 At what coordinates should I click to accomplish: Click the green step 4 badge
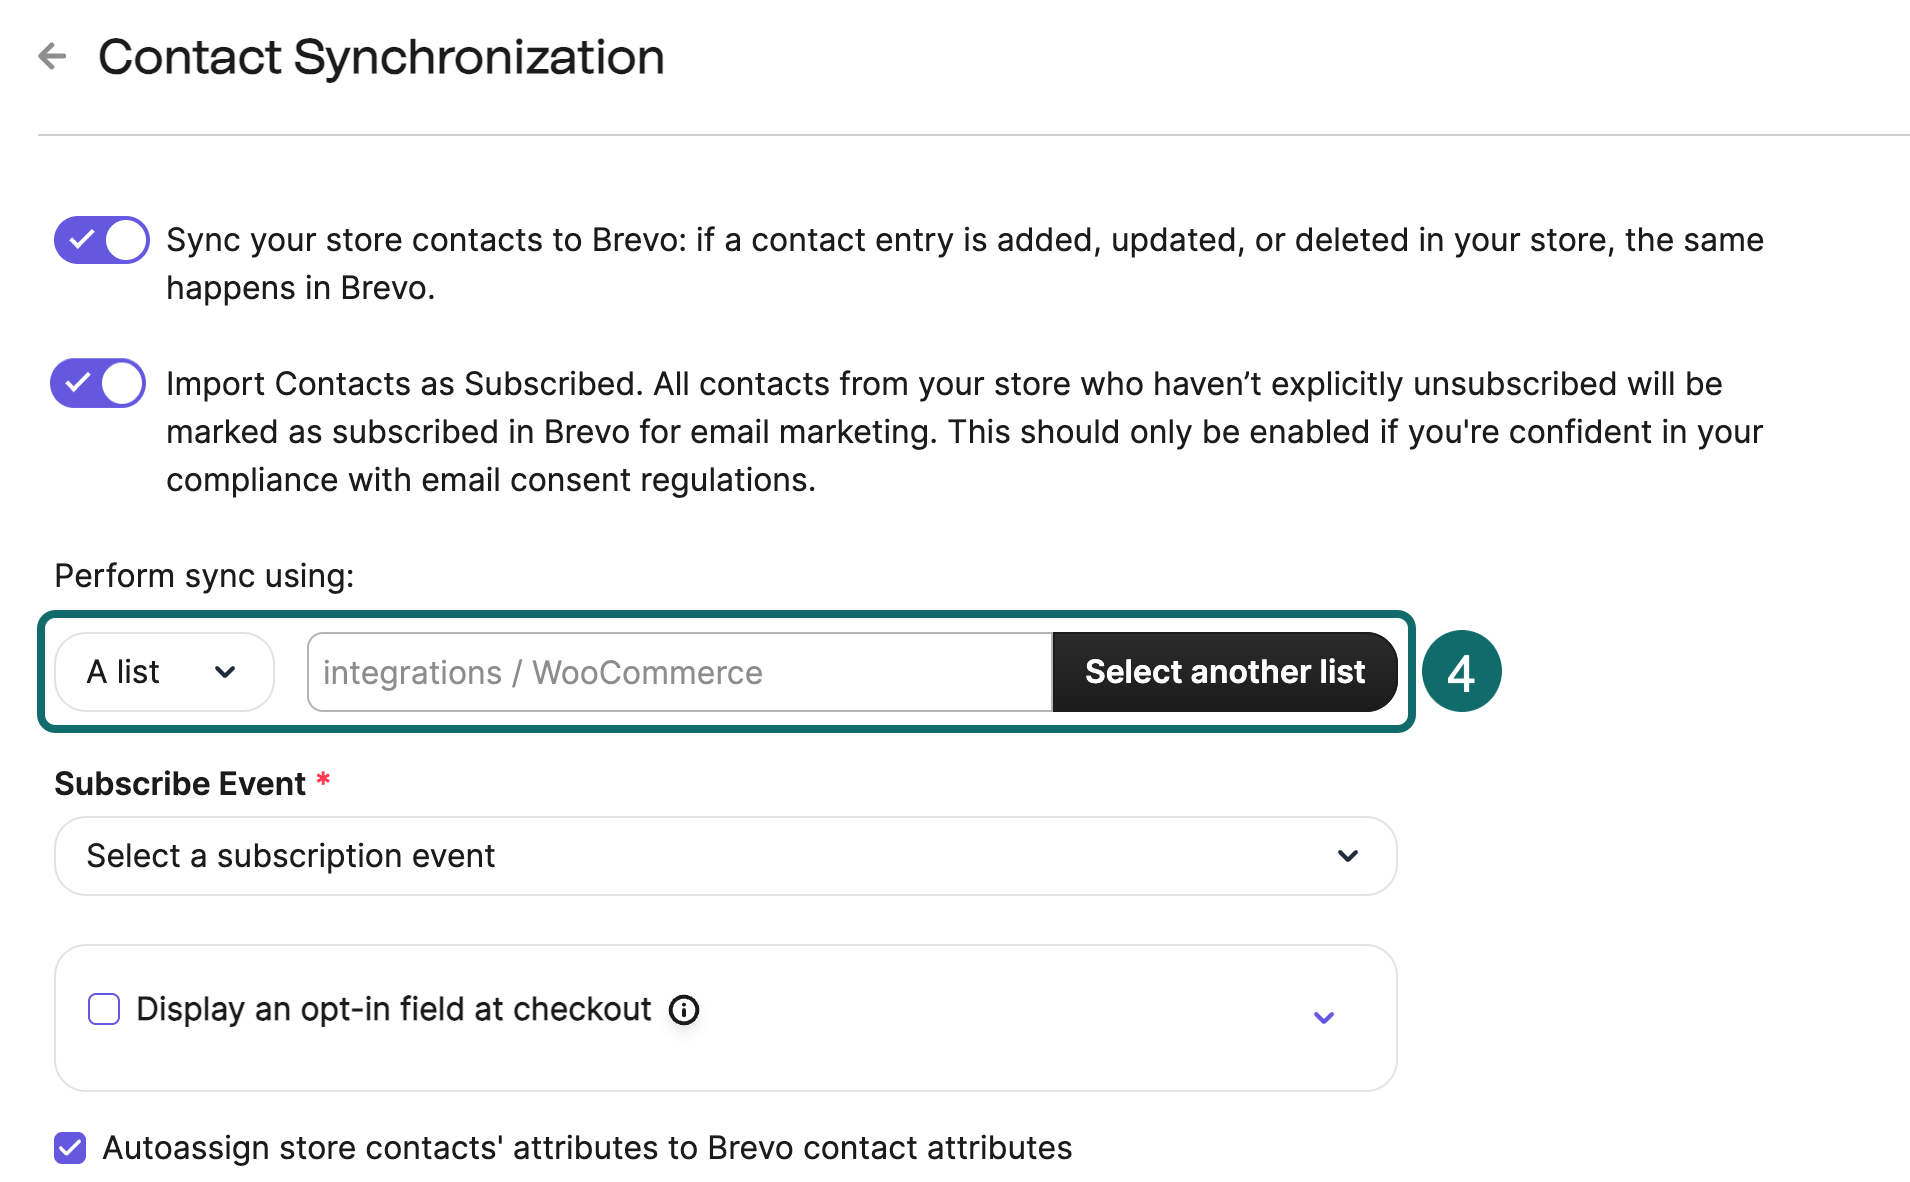1461,671
